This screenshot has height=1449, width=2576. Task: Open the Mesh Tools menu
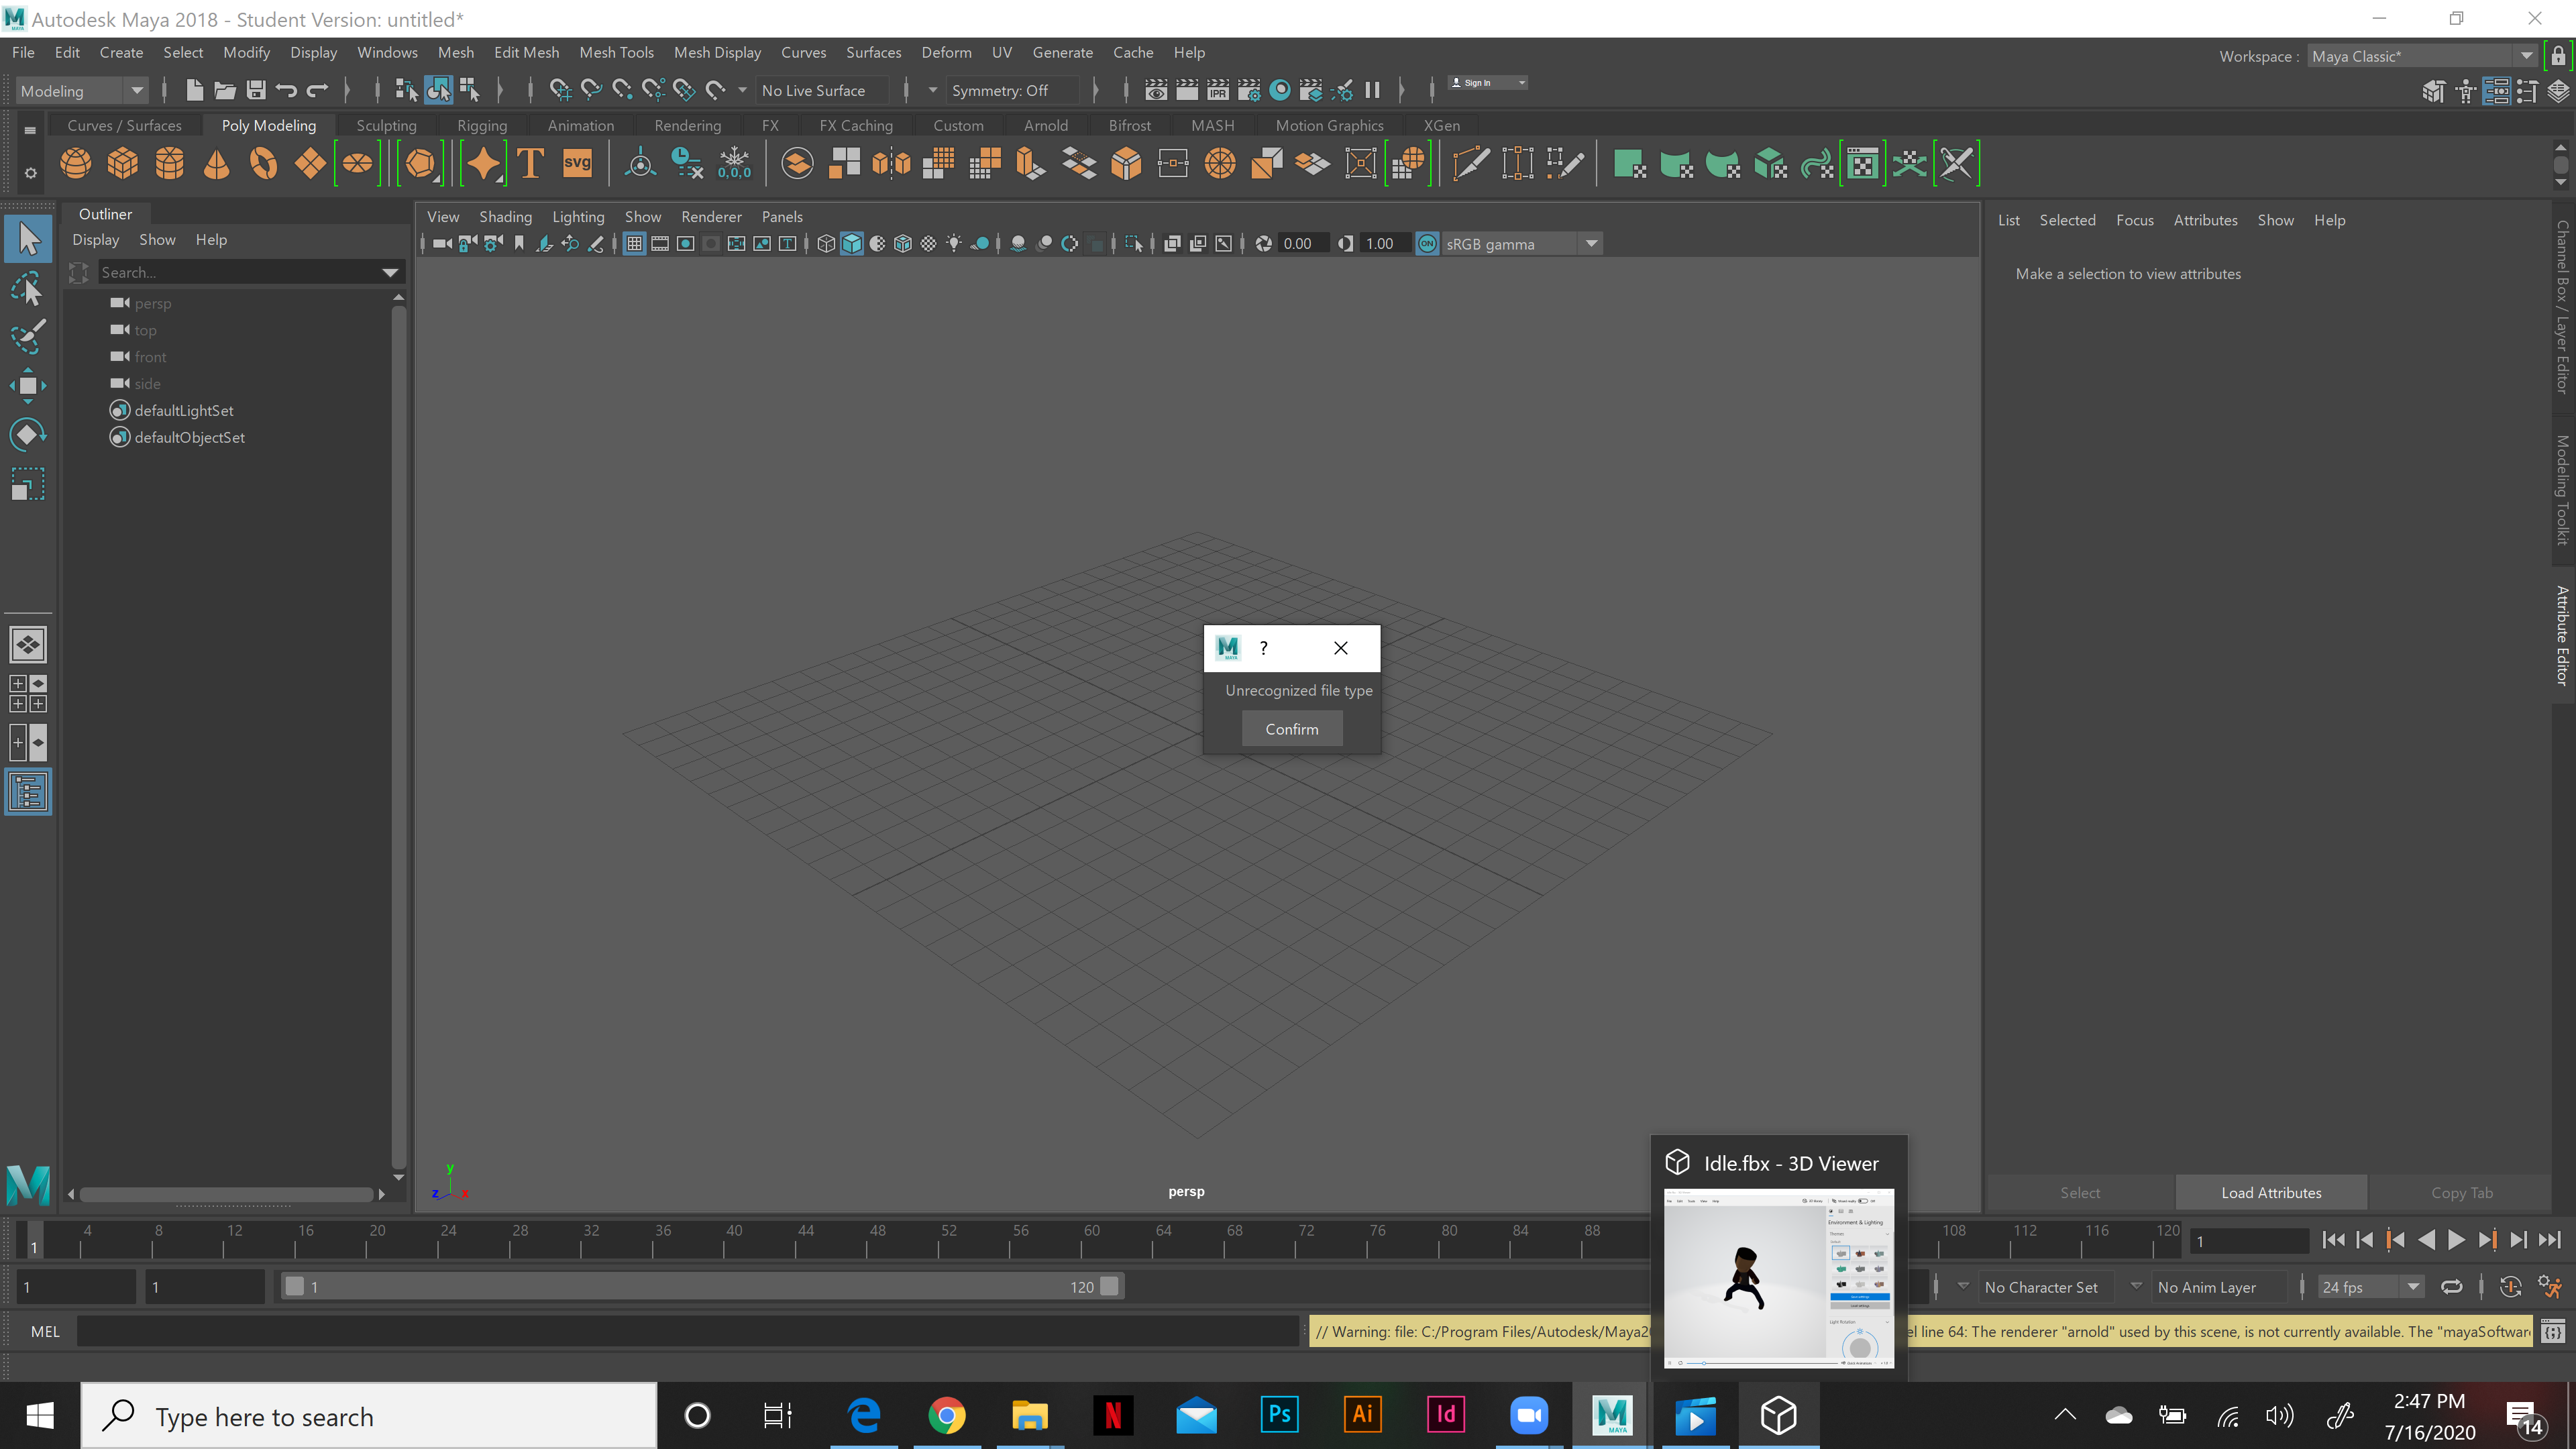point(616,52)
